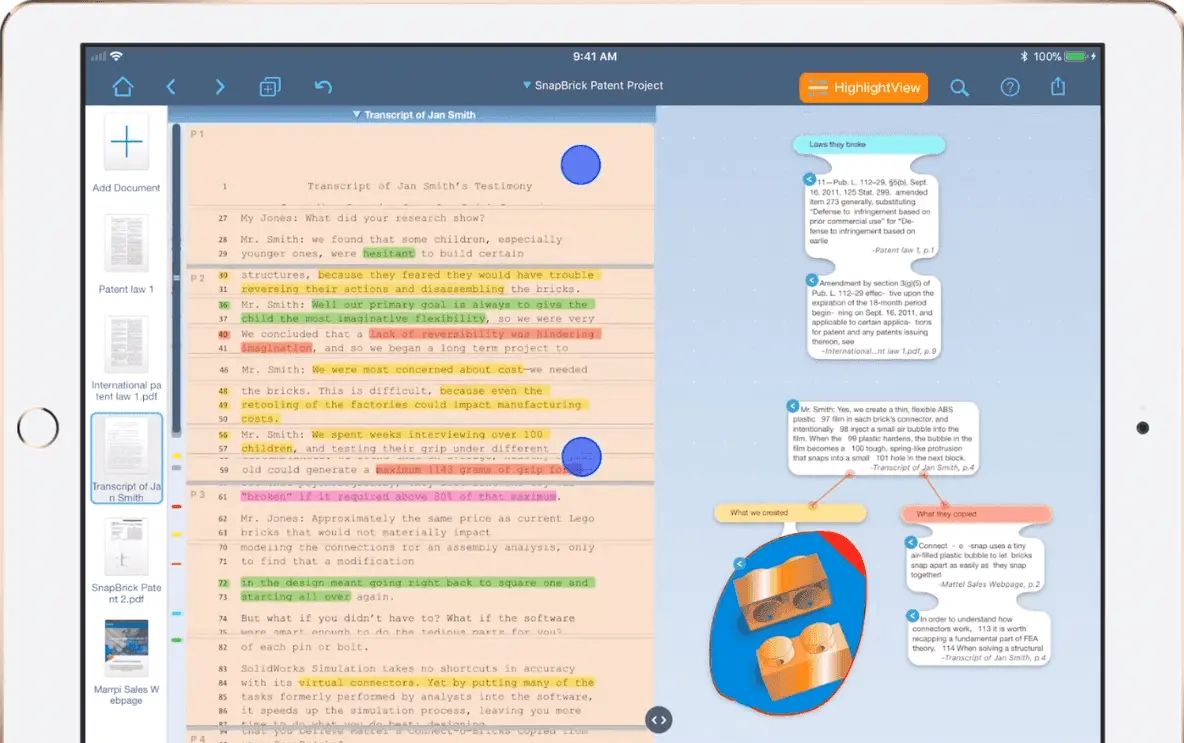Tap the Wi-Fi status icon

click(x=116, y=56)
